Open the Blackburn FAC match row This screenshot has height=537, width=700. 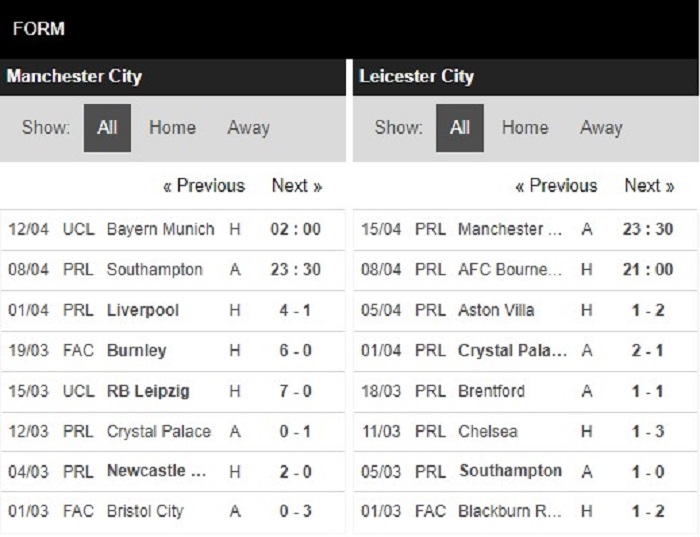pos(510,511)
